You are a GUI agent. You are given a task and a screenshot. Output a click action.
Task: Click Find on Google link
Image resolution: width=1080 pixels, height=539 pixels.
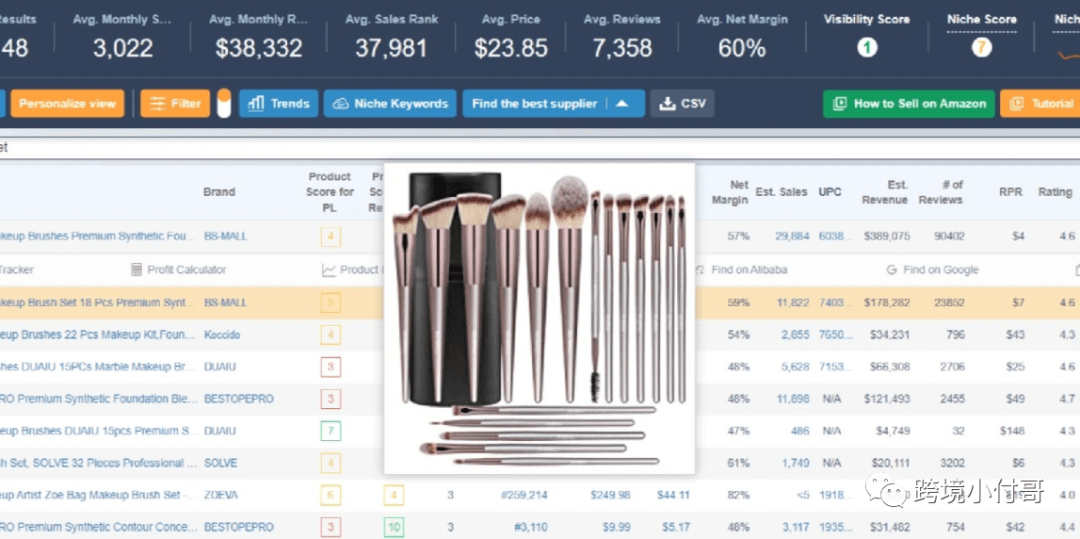[939, 270]
